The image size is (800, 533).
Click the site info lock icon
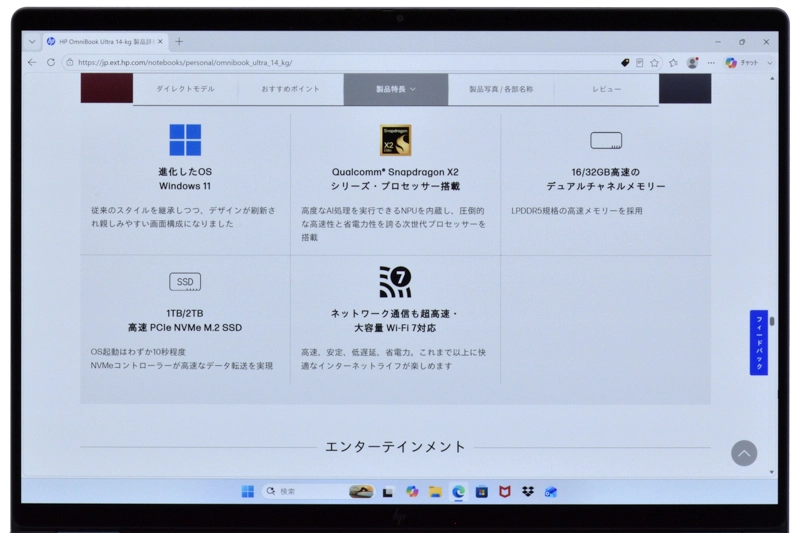pos(70,62)
